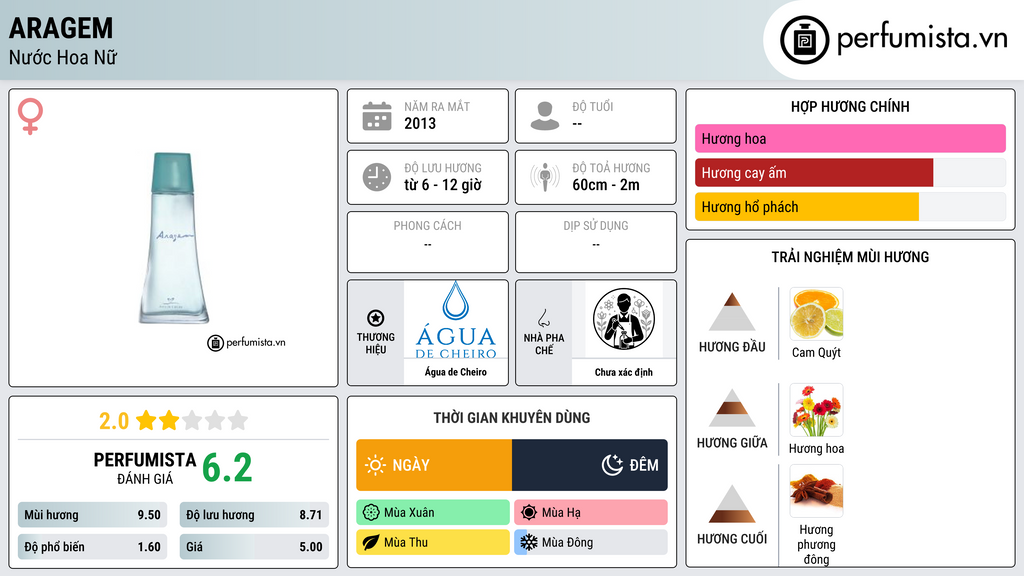Click the snowflake icon beside Mùa Đông
Image resolution: width=1024 pixels, height=576 pixels.
tap(529, 542)
